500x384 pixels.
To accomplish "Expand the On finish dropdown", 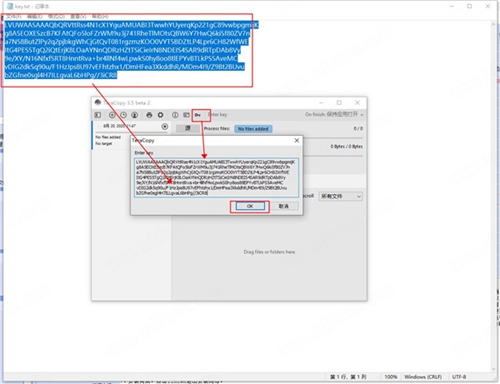I will pyautogui.click(x=334, y=114).
